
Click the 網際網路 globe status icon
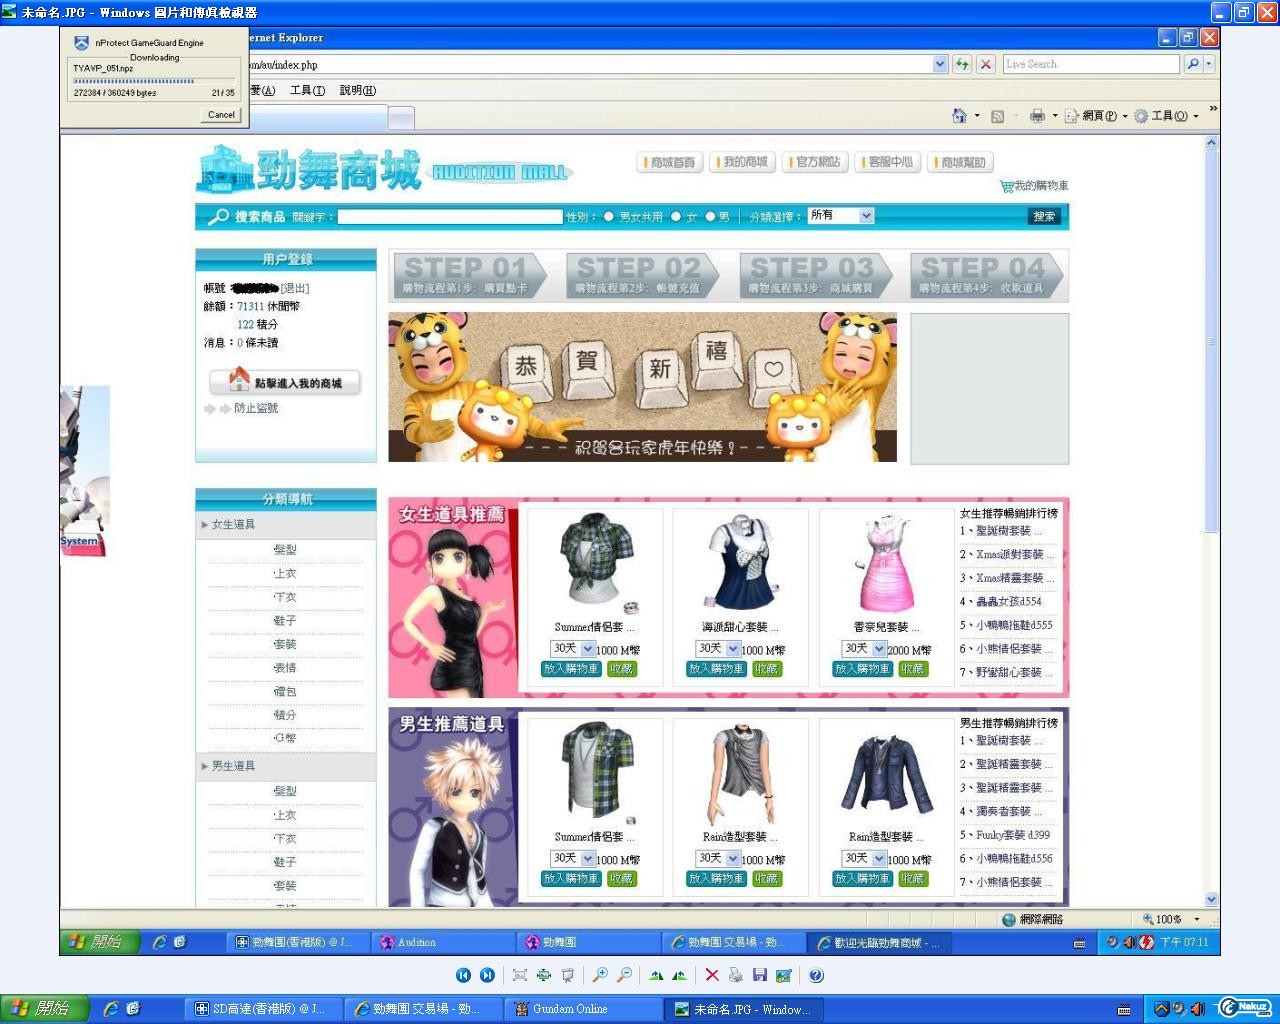point(1009,919)
